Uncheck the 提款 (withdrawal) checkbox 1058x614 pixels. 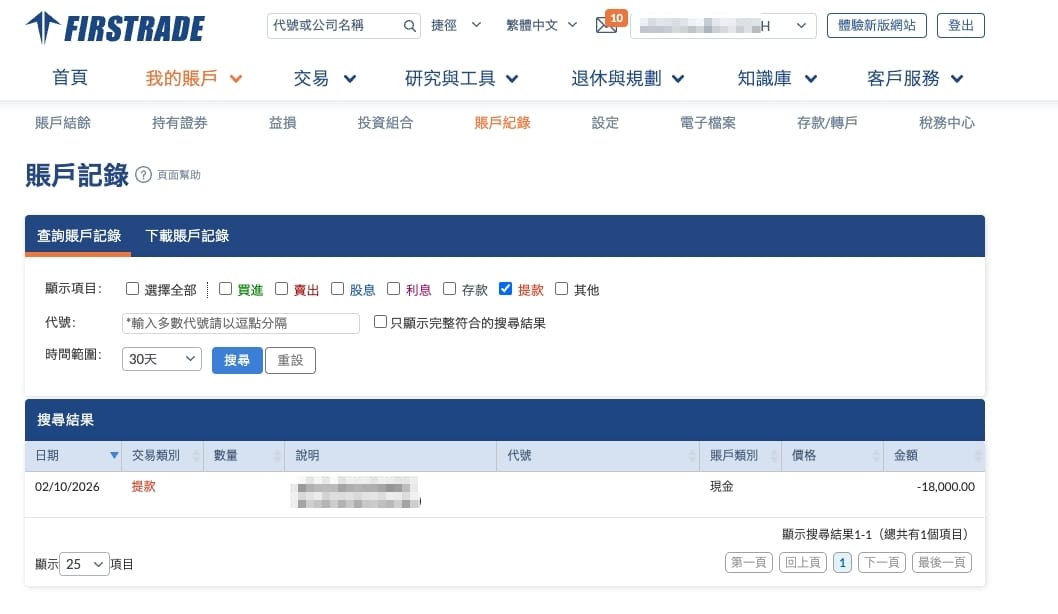(505, 289)
